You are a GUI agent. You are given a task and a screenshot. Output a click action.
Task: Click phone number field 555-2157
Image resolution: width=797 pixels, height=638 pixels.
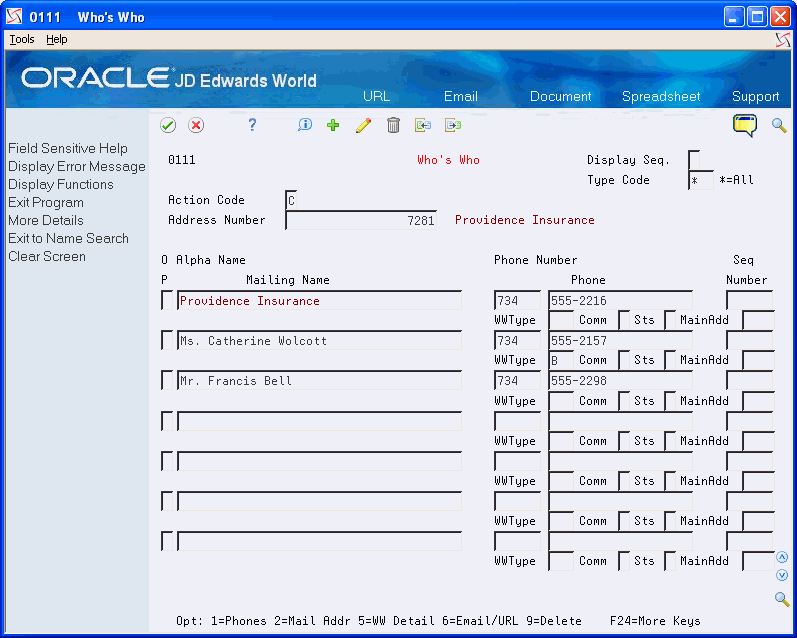620,340
